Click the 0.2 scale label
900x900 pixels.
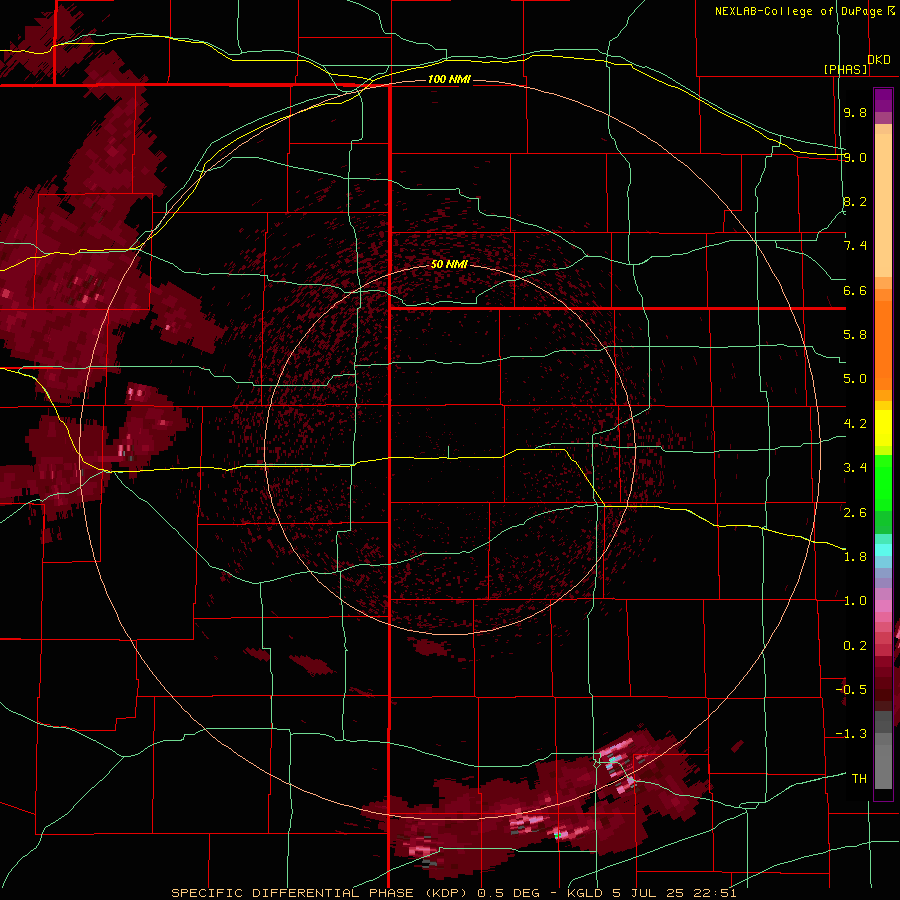(x=855, y=646)
